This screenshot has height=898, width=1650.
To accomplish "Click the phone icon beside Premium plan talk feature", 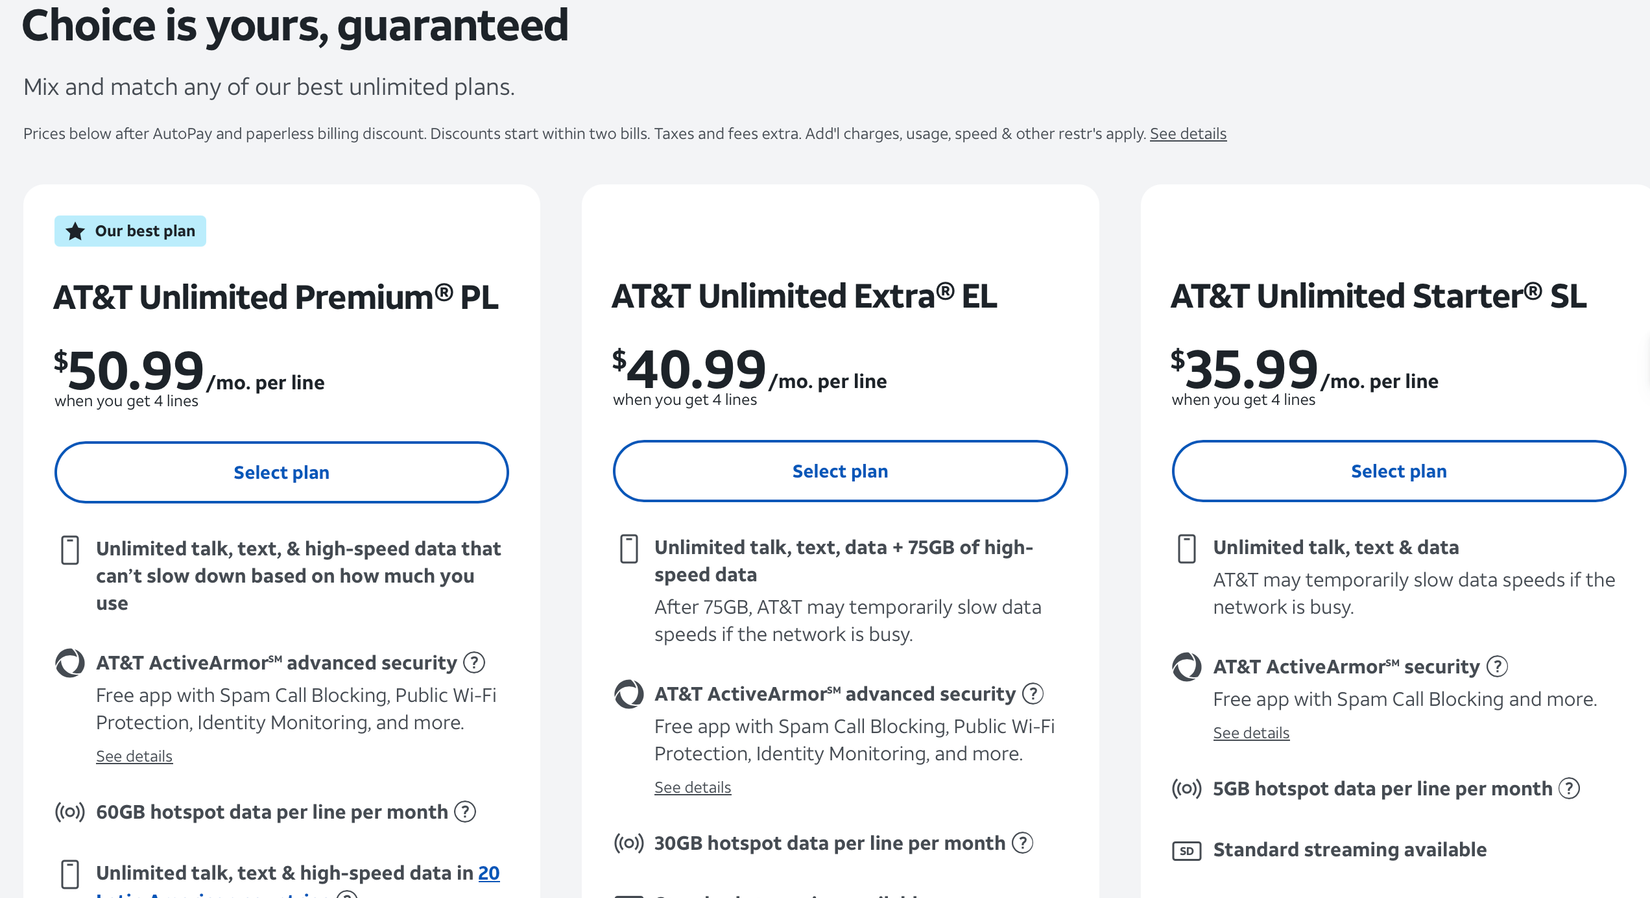I will [x=70, y=549].
